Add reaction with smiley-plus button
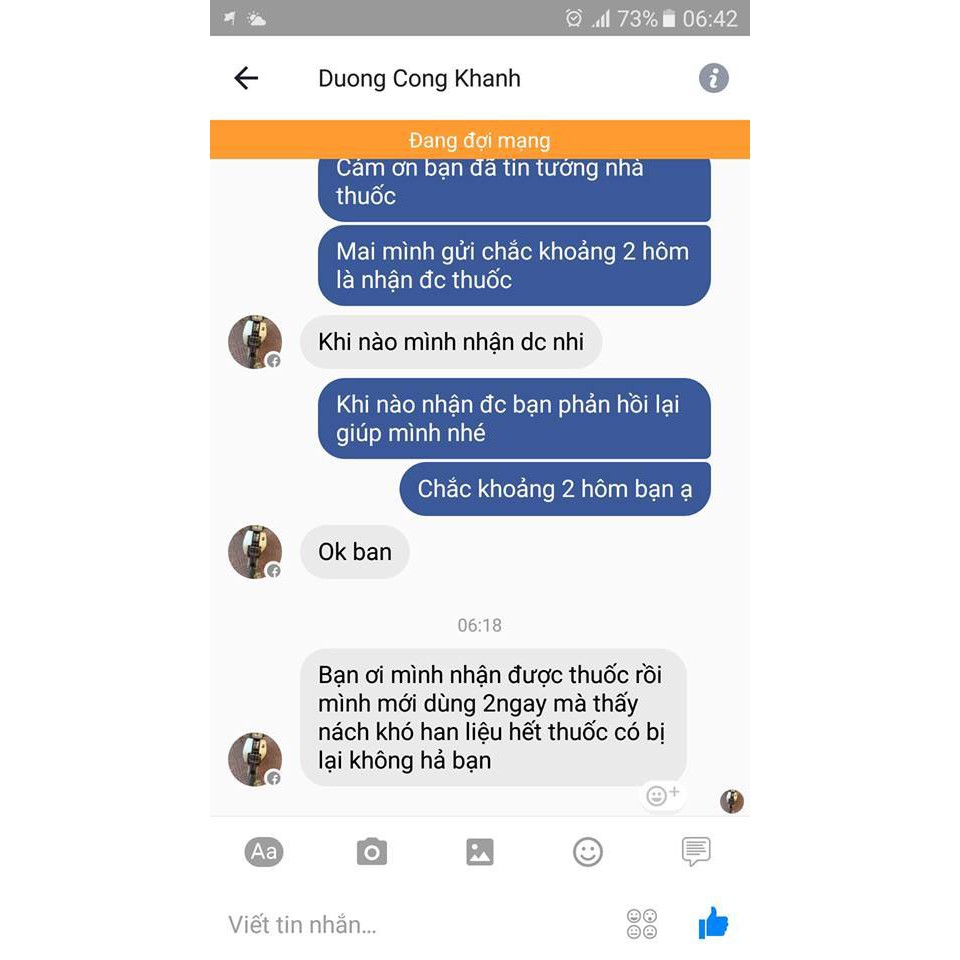Image resolution: width=960 pixels, height=960 pixels. [662, 795]
